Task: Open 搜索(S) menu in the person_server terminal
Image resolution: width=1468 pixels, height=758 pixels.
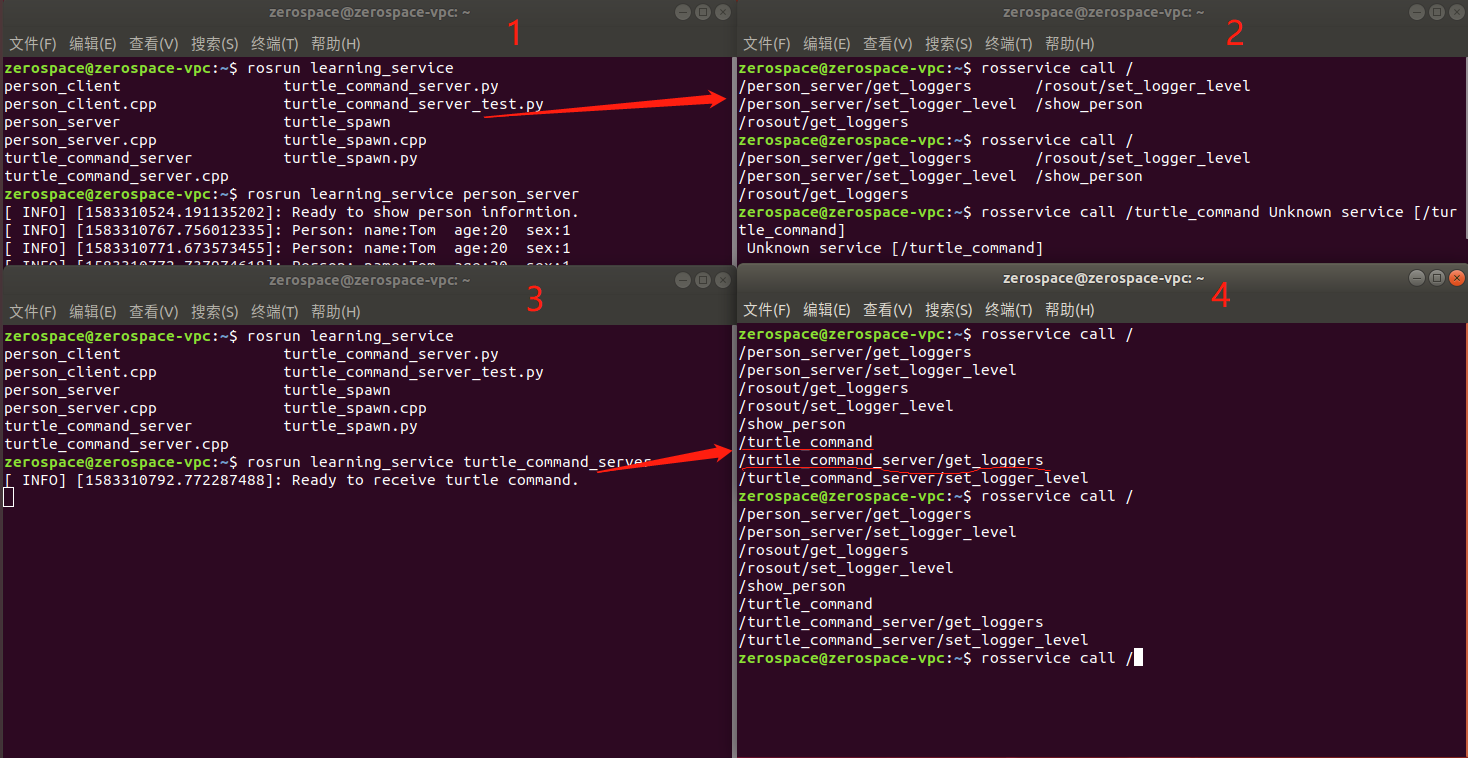Action: [215, 44]
